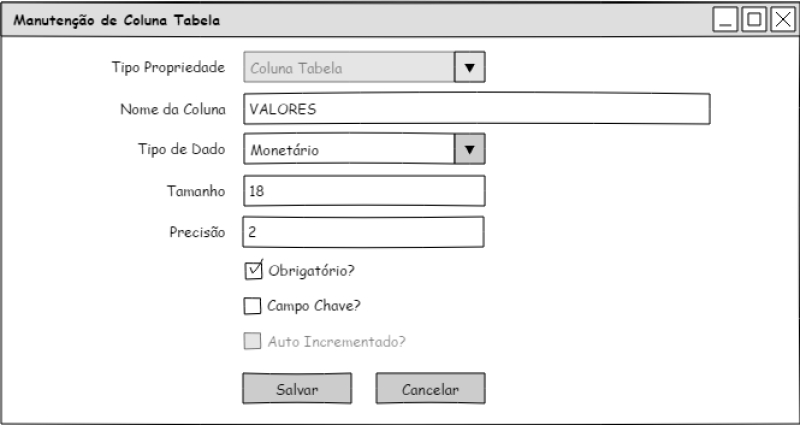This screenshot has height=425, width=800.
Task: Focus the Nome da Coluna field containing VALORES
Action: tap(476, 109)
